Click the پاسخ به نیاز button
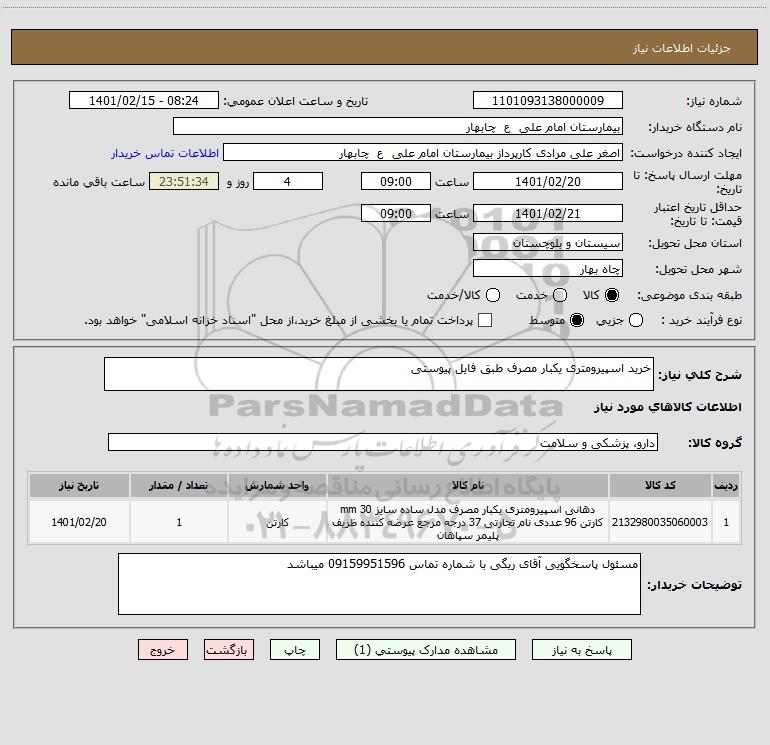This screenshot has height=745, width=770. (x=582, y=650)
